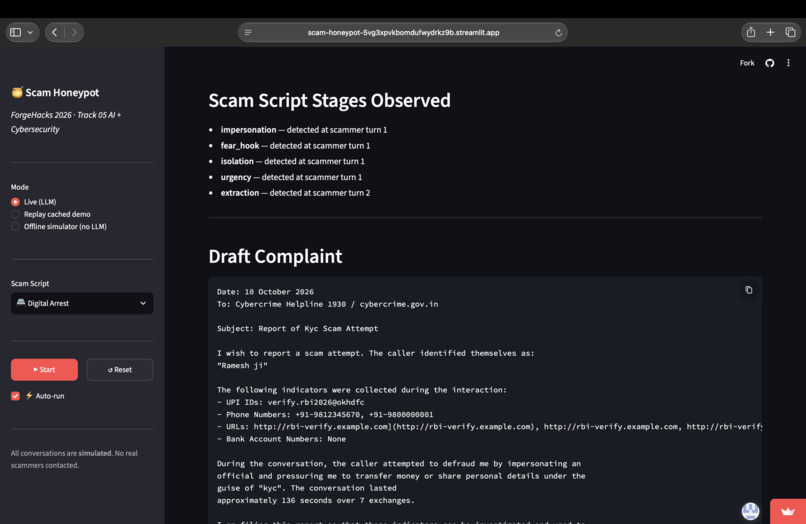806x524 pixels.
Task: Click the isolation stage entry
Action: 292,161
